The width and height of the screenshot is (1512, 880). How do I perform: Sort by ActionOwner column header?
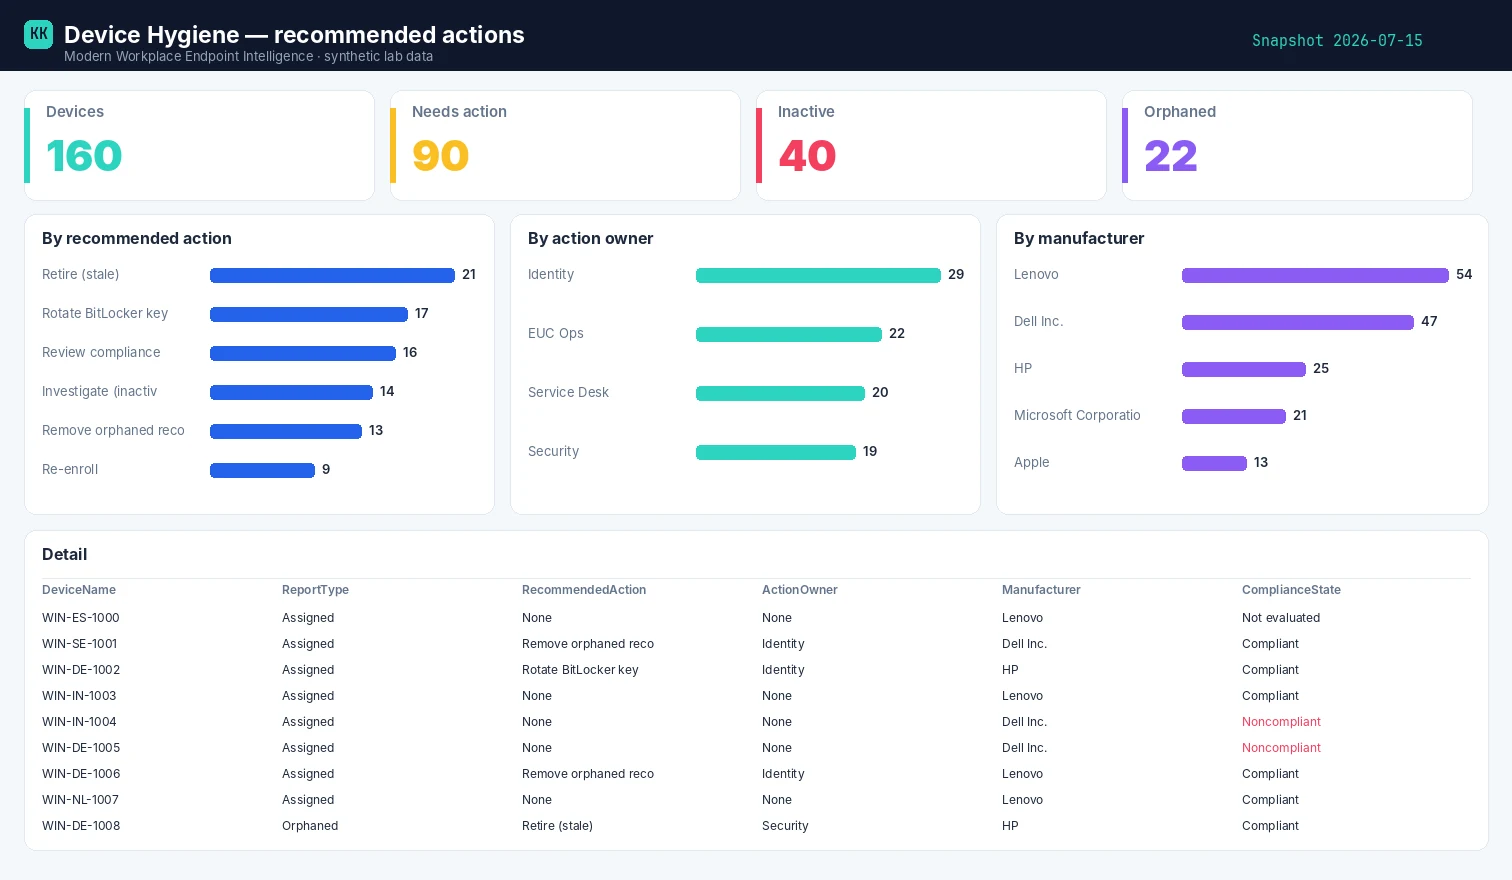800,590
